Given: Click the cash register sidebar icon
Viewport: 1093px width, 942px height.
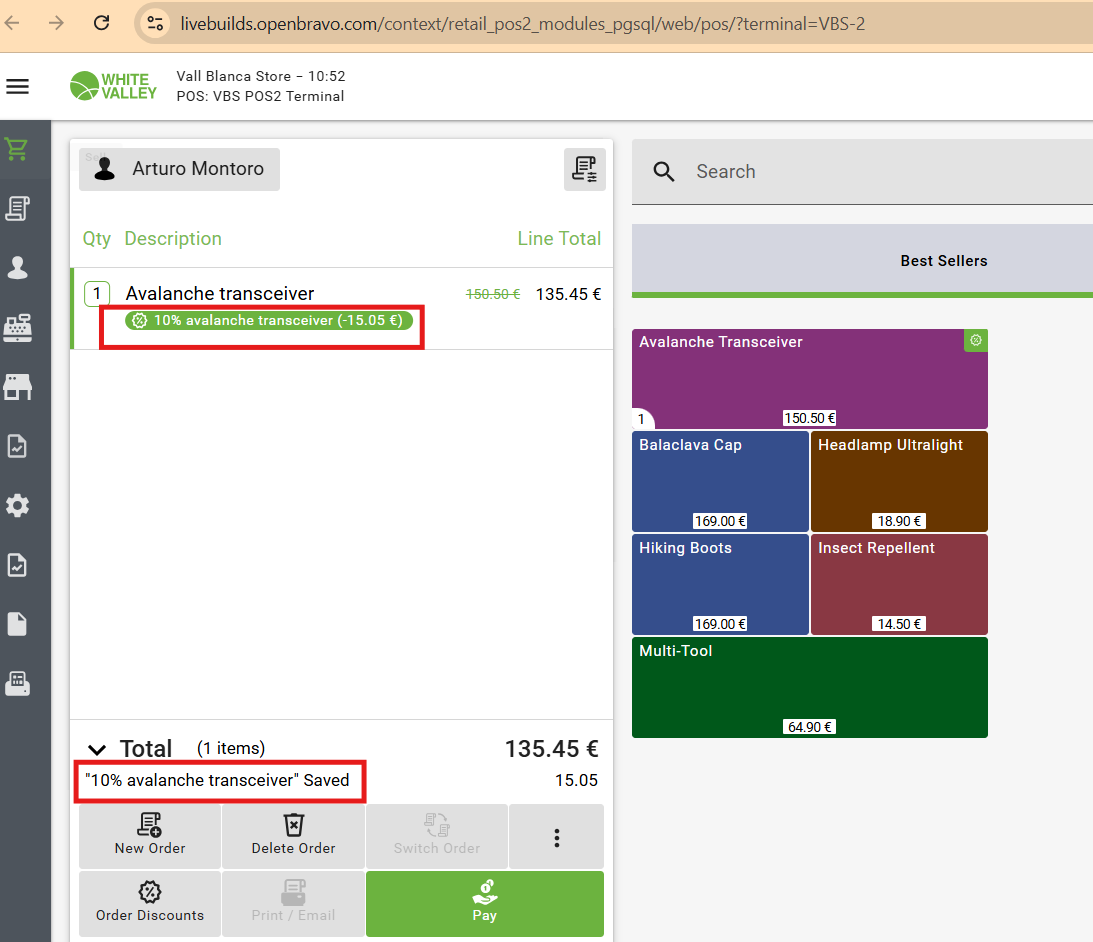Looking at the screenshot, I should point(17,327).
